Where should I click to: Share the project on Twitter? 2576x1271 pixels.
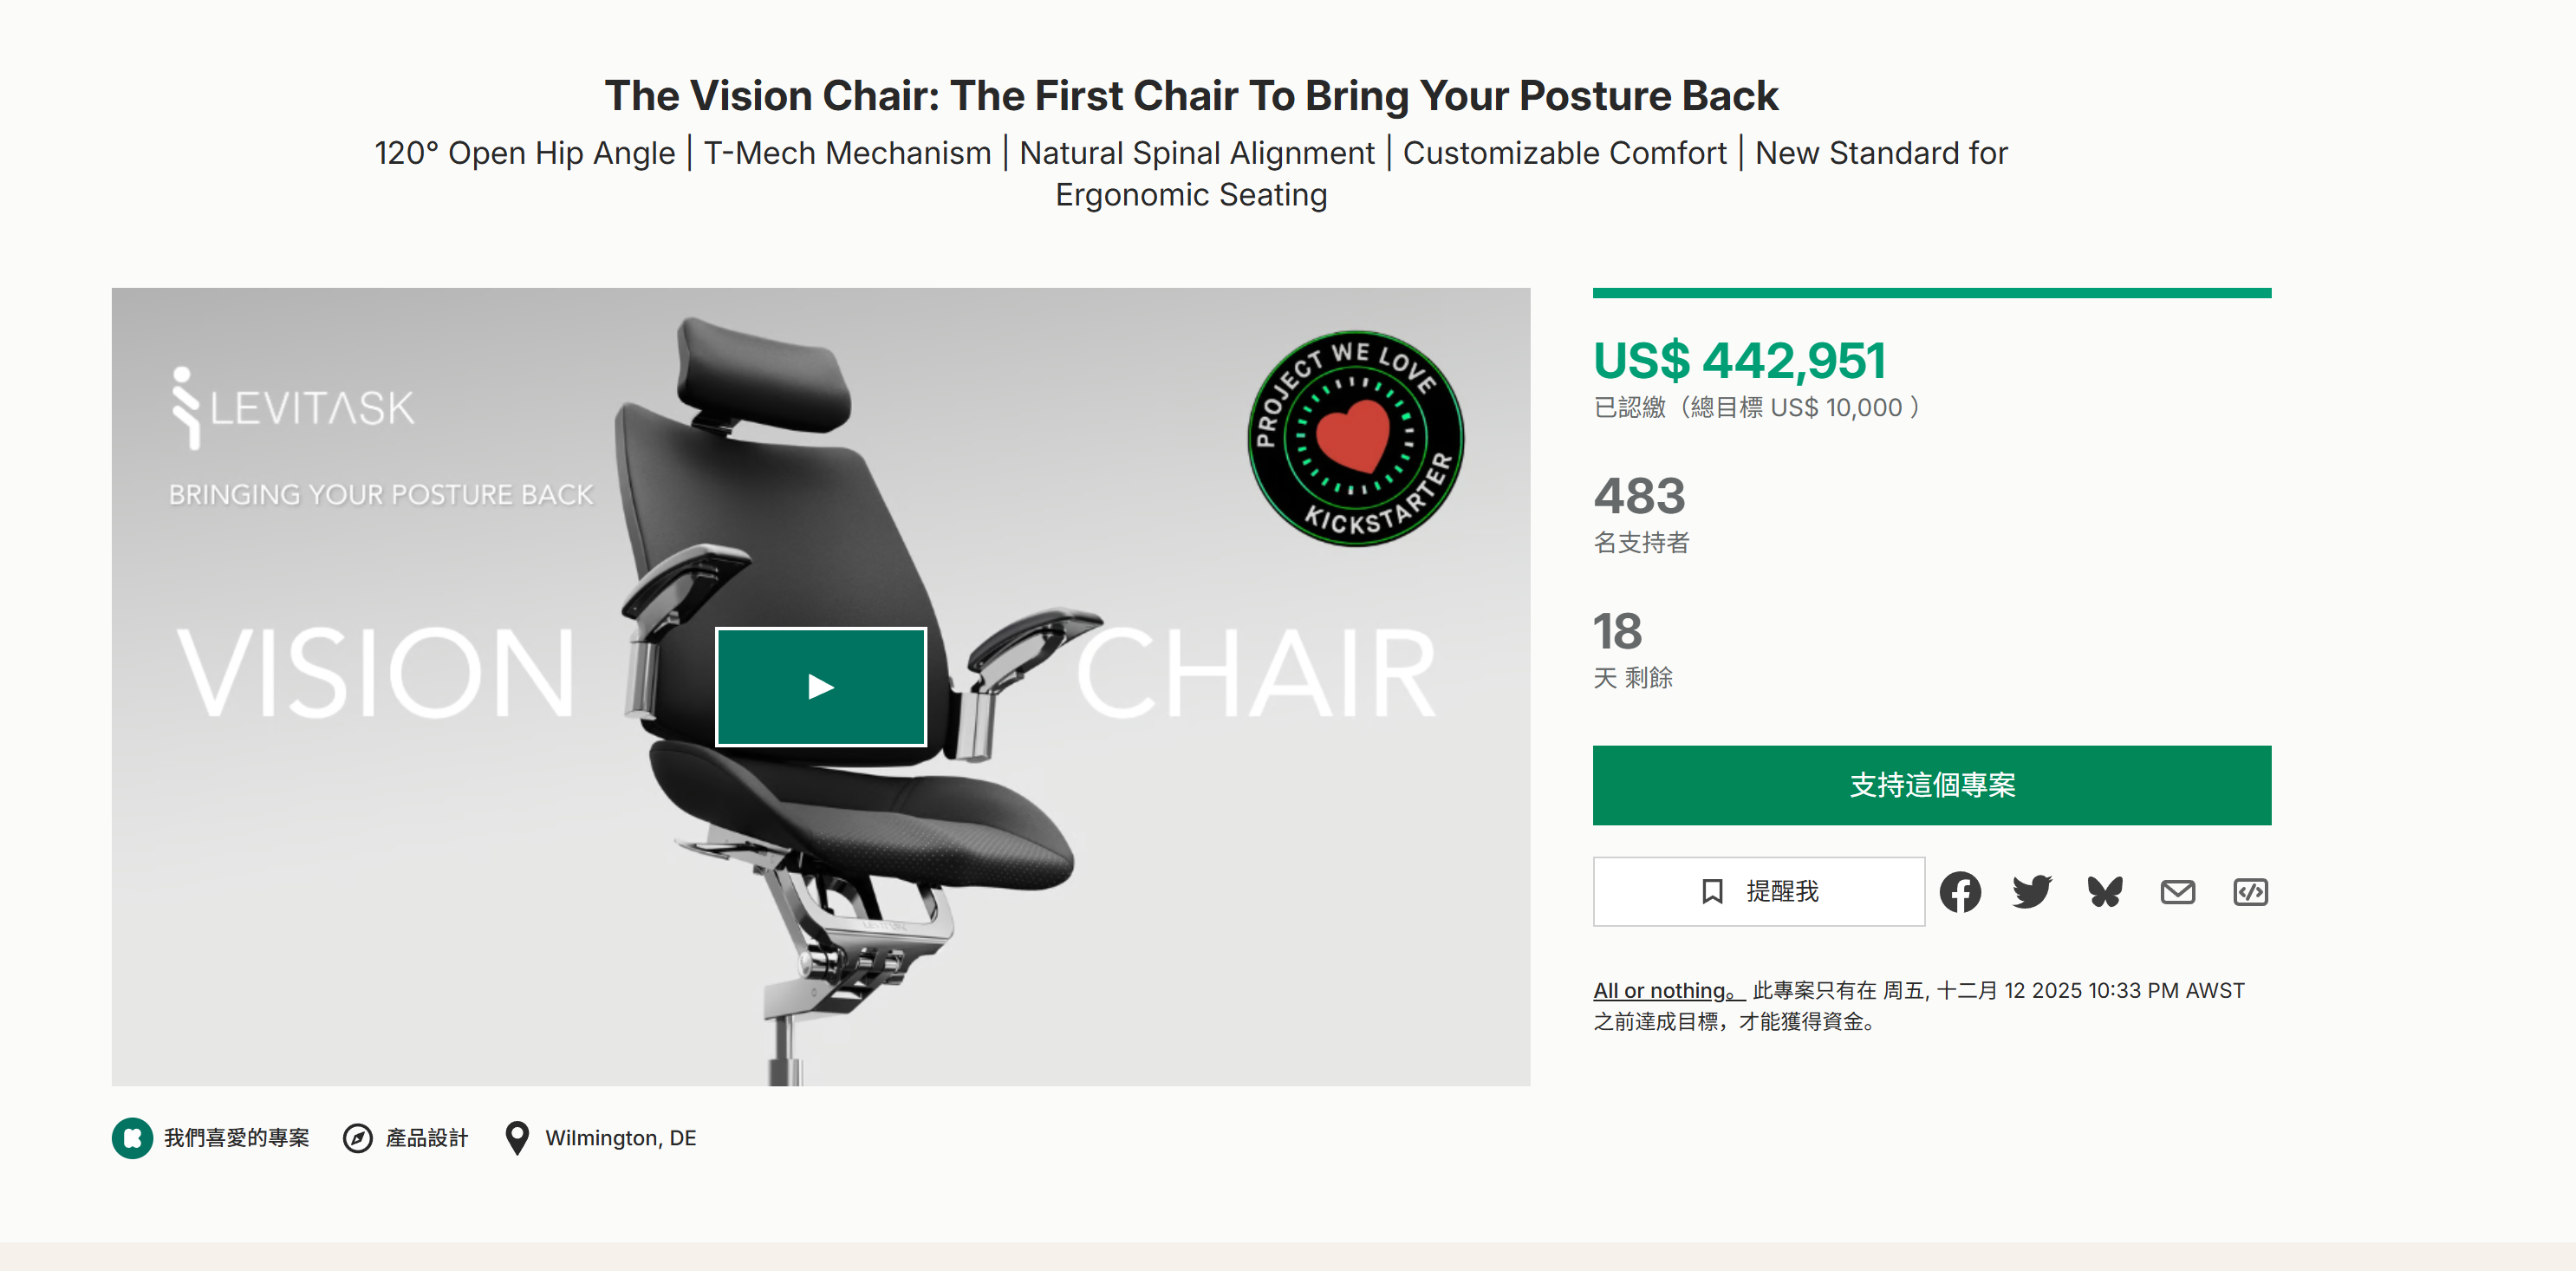coord(2031,891)
